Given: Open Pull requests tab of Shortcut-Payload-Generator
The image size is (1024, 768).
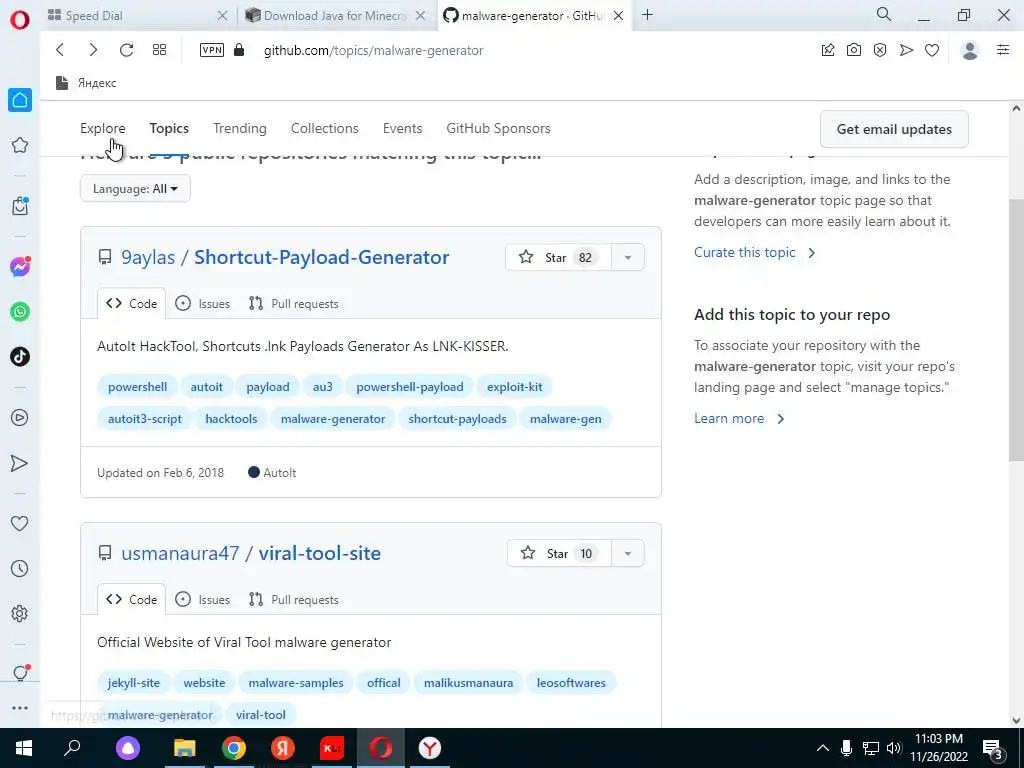Looking at the screenshot, I should coord(294,304).
